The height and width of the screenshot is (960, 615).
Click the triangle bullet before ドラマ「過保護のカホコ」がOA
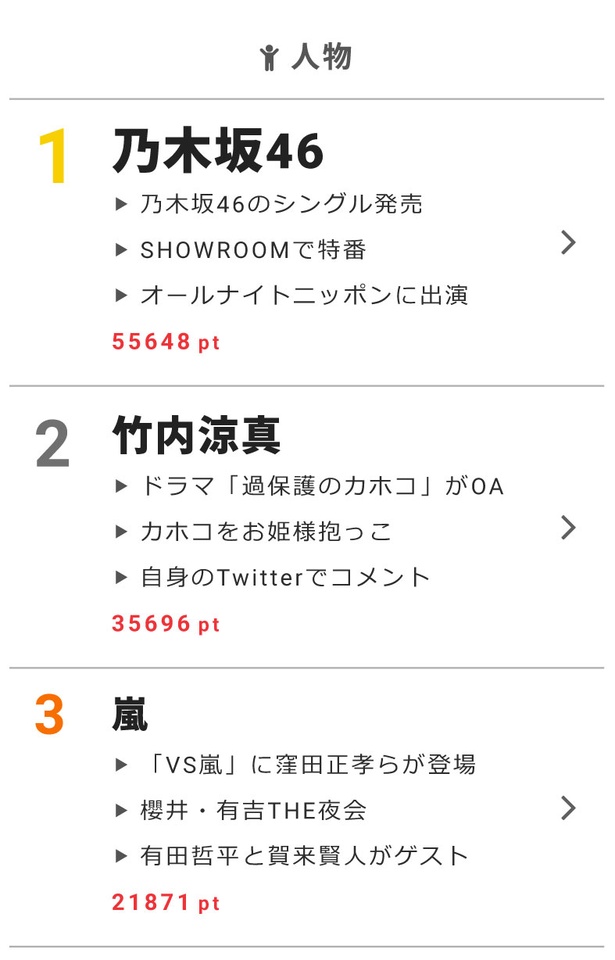[121, 487]
